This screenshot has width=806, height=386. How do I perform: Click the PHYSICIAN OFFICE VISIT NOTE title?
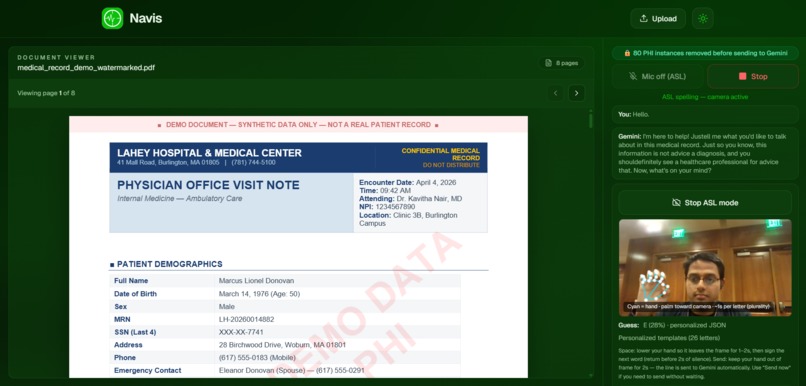208,185
